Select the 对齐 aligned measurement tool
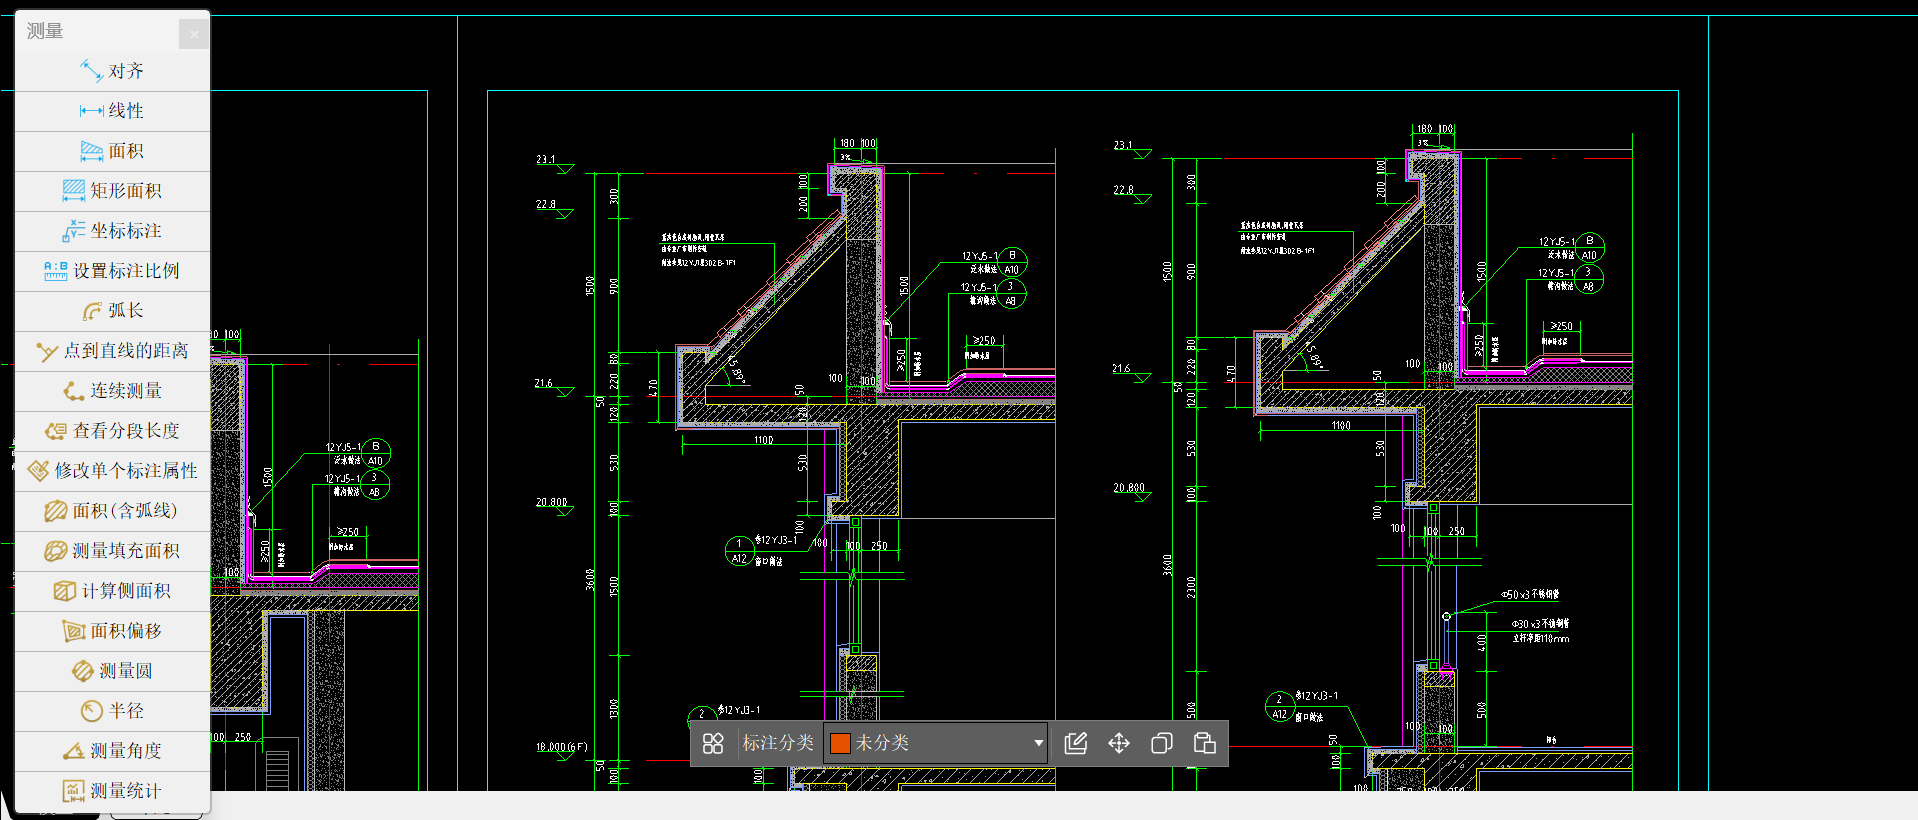The width and height of the screenshot is (1918, 820). click(112, 71)
